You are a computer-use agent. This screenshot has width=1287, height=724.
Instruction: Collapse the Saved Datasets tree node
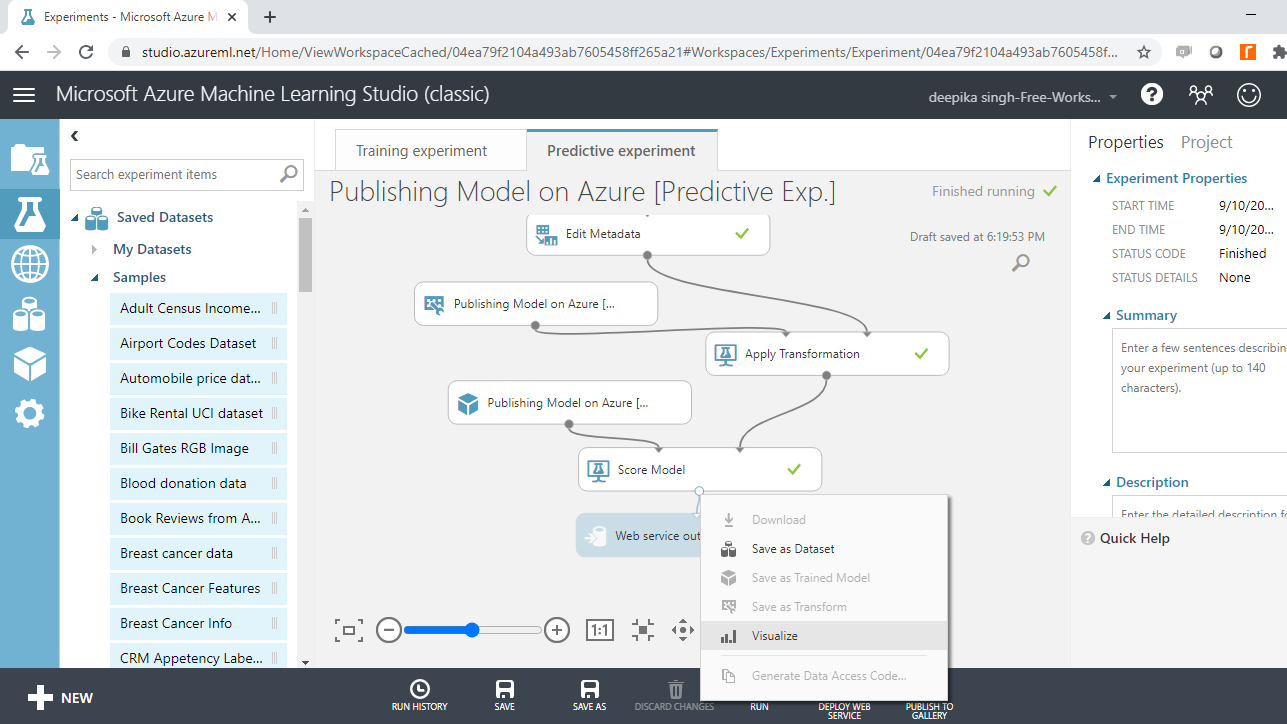[76, 218]
